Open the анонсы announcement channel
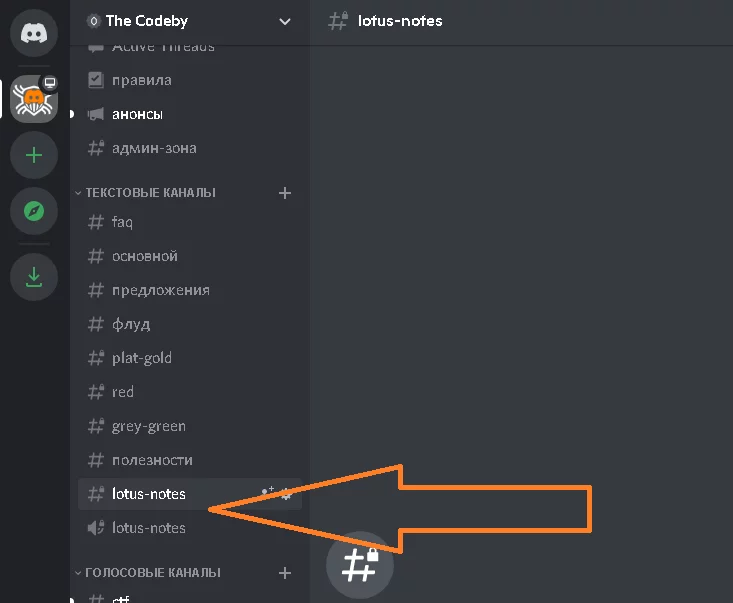733x603 pixels. point(137,114)
